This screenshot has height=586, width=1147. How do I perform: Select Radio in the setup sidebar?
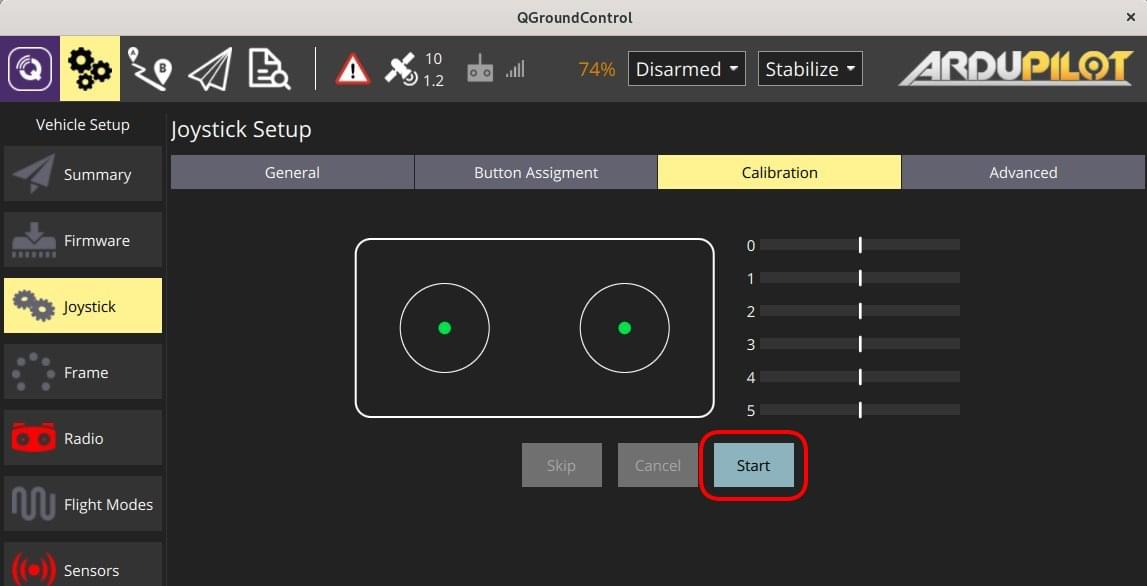click(x=82, y=438)
